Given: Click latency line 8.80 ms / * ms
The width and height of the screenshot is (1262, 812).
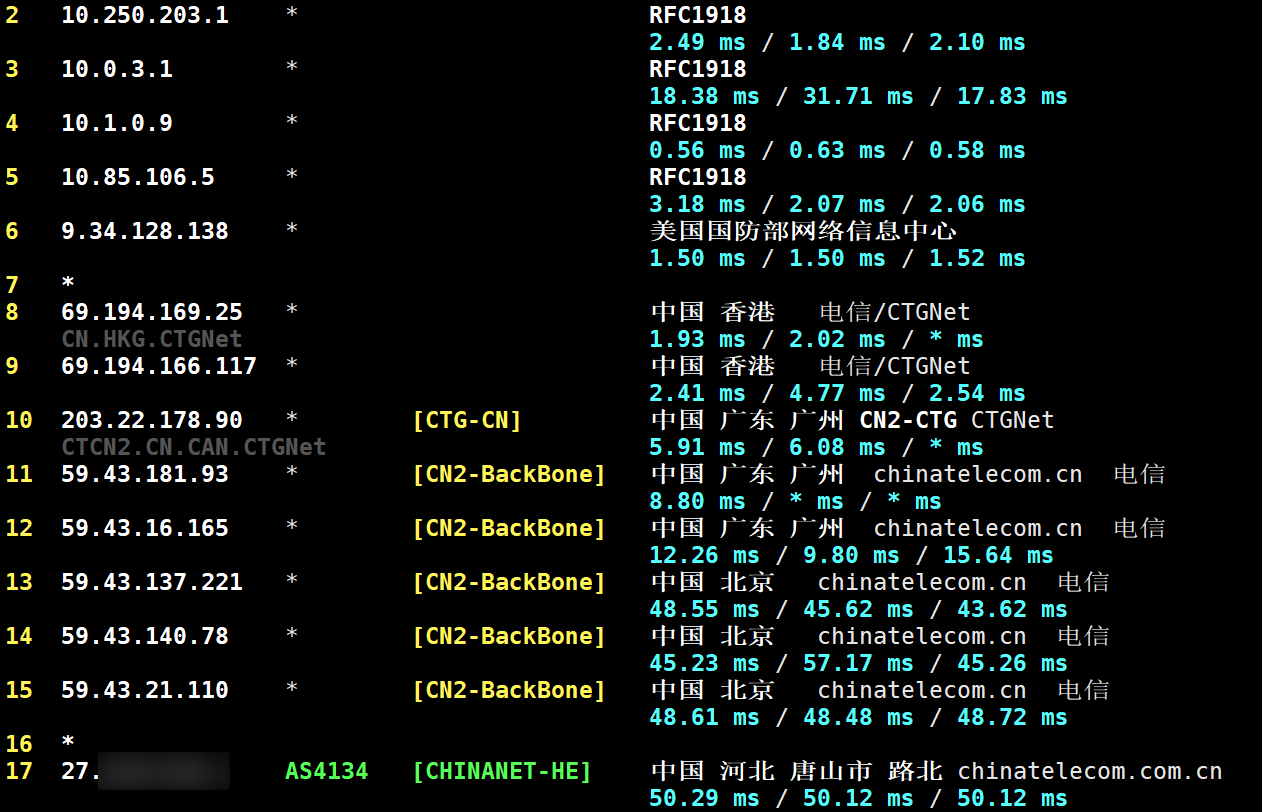Looking at the screenshot, I should click(795, 501).
